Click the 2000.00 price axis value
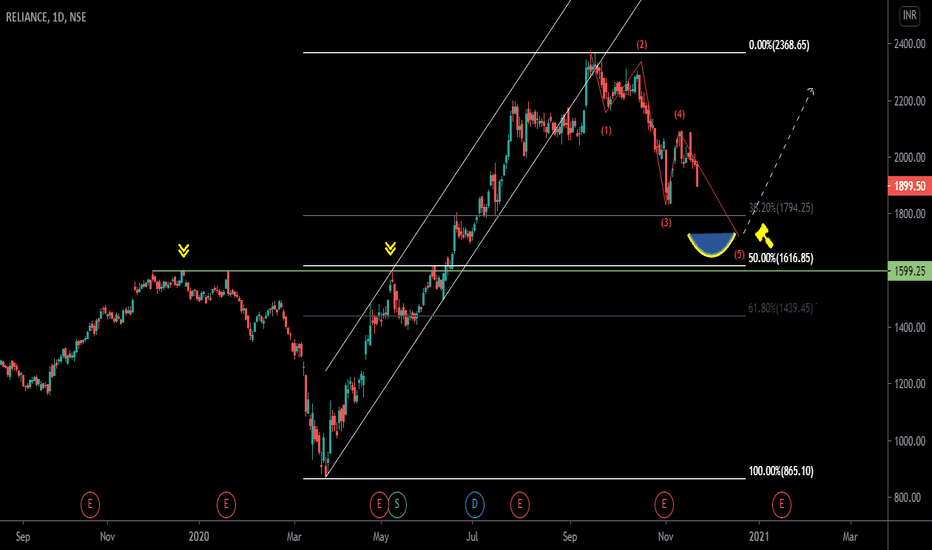Image resolution: width=932 pixels, height=550 pixels. point(909,158)
